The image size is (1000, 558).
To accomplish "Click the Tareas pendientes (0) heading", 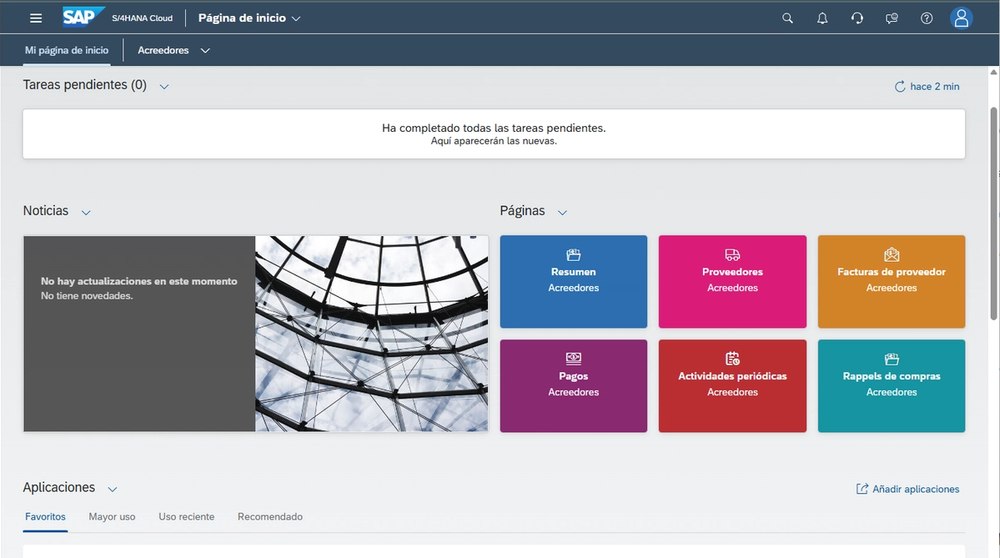I will tap(85, 85).
